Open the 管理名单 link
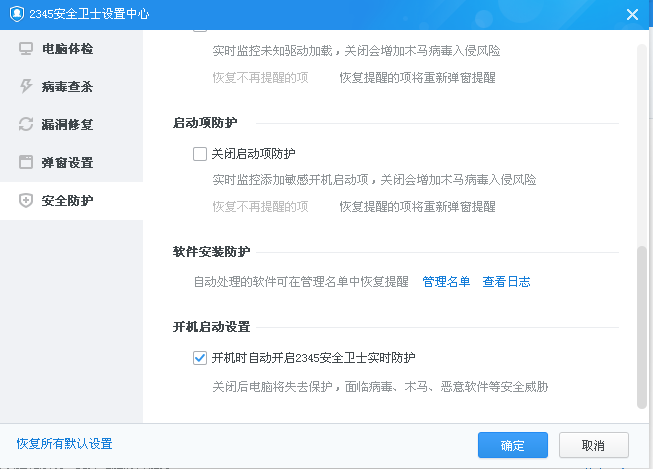 pos(446,282)
